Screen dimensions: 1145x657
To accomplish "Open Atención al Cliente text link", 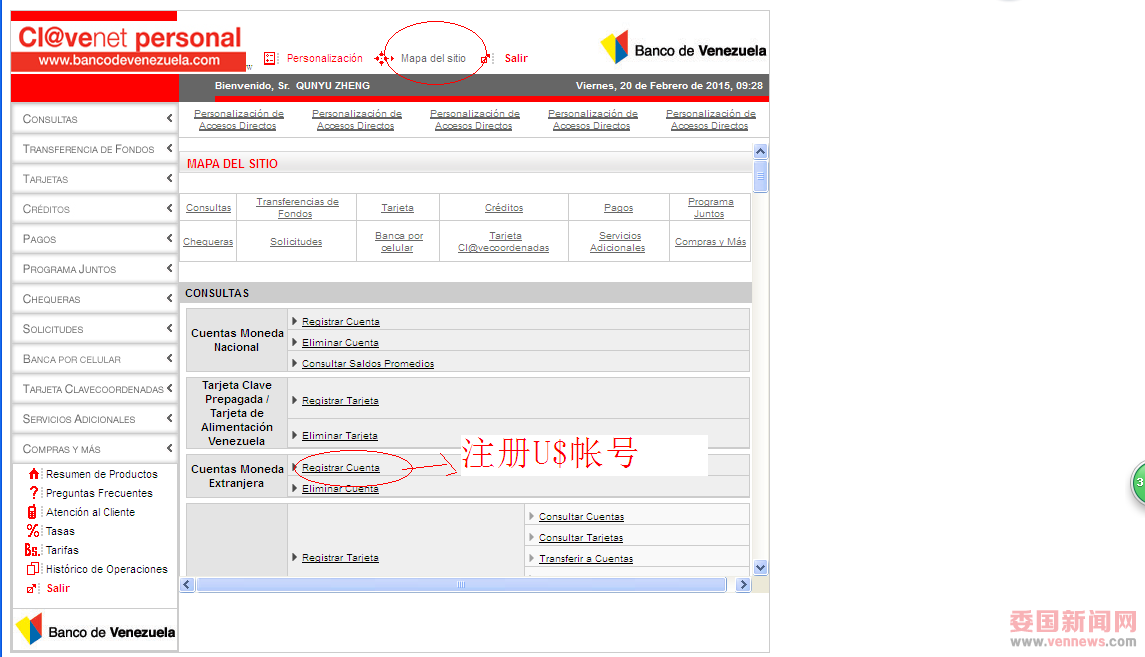I will (x=91, y=512).
